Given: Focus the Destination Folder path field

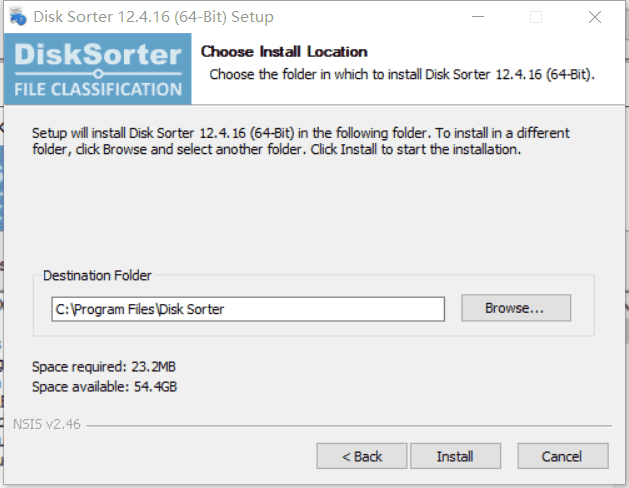Looking at the screenshot, I should 248,309.
